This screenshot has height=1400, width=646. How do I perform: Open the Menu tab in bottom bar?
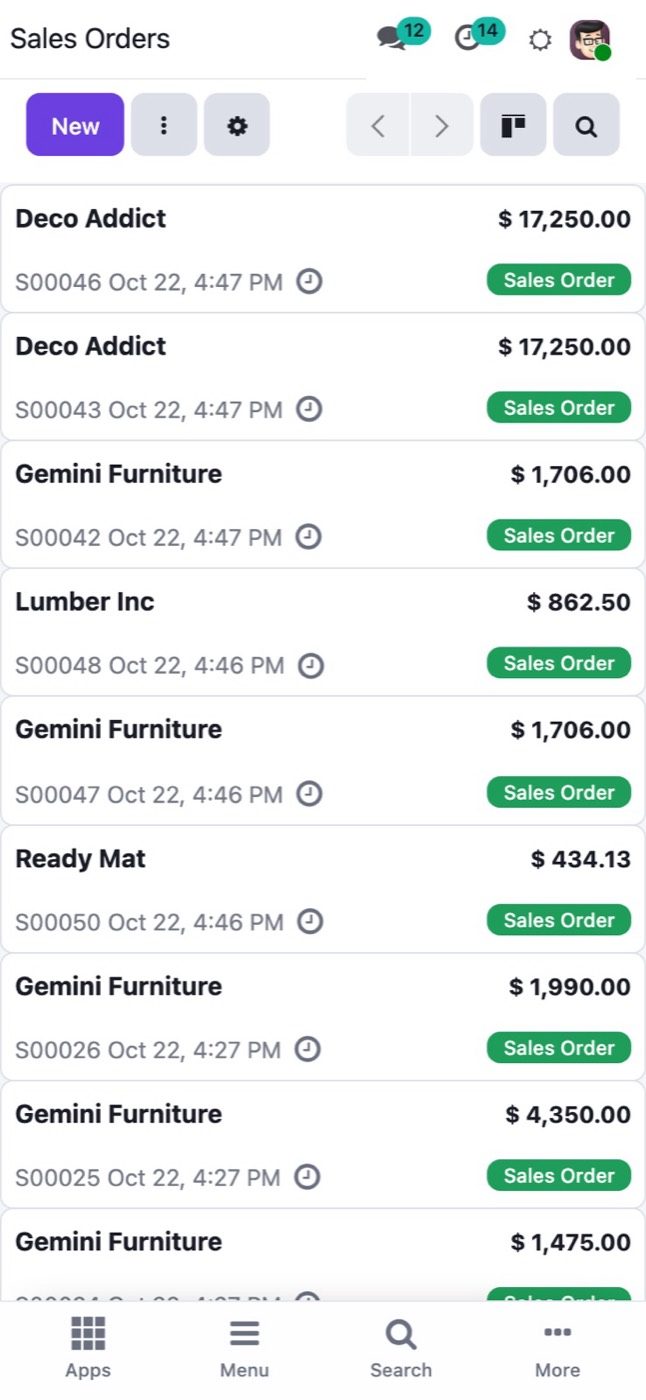244,1348
